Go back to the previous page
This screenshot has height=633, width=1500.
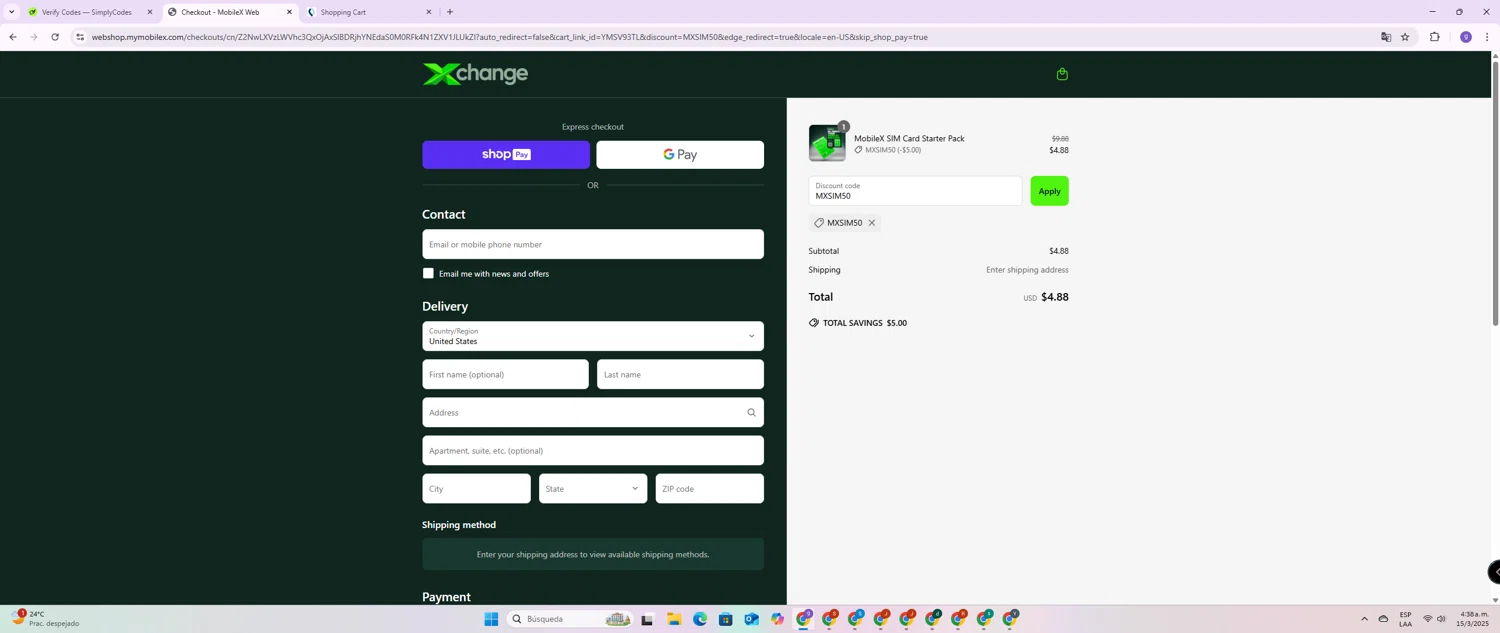tap(12, 37)
